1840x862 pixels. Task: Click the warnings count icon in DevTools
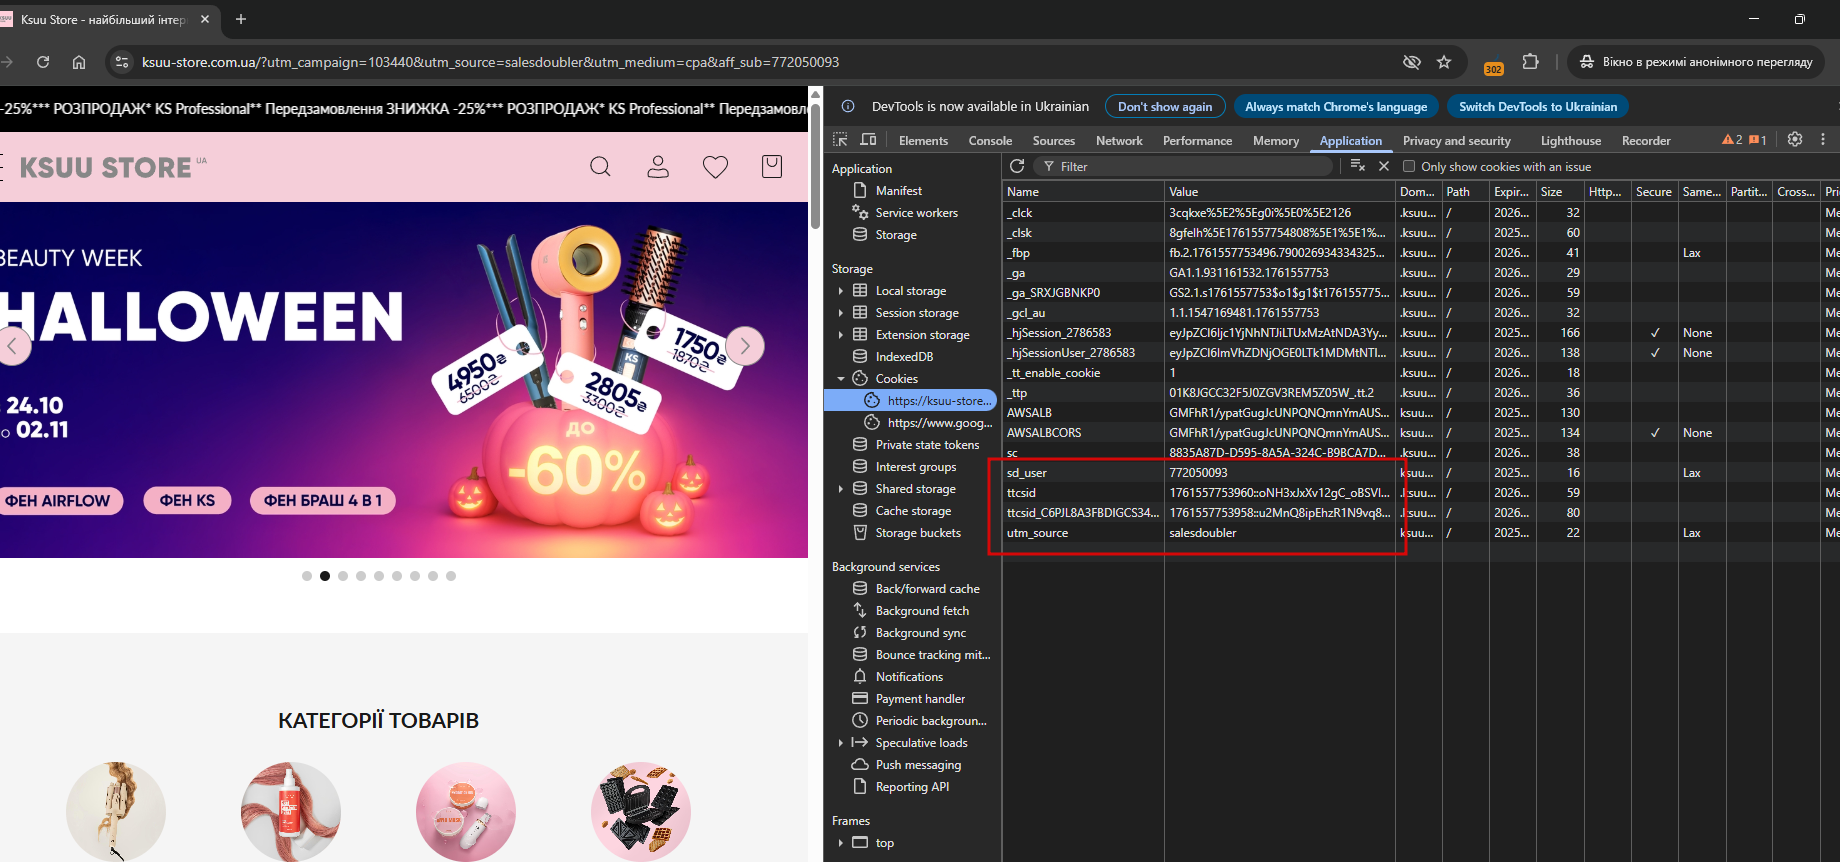[x=1732, y=140]
